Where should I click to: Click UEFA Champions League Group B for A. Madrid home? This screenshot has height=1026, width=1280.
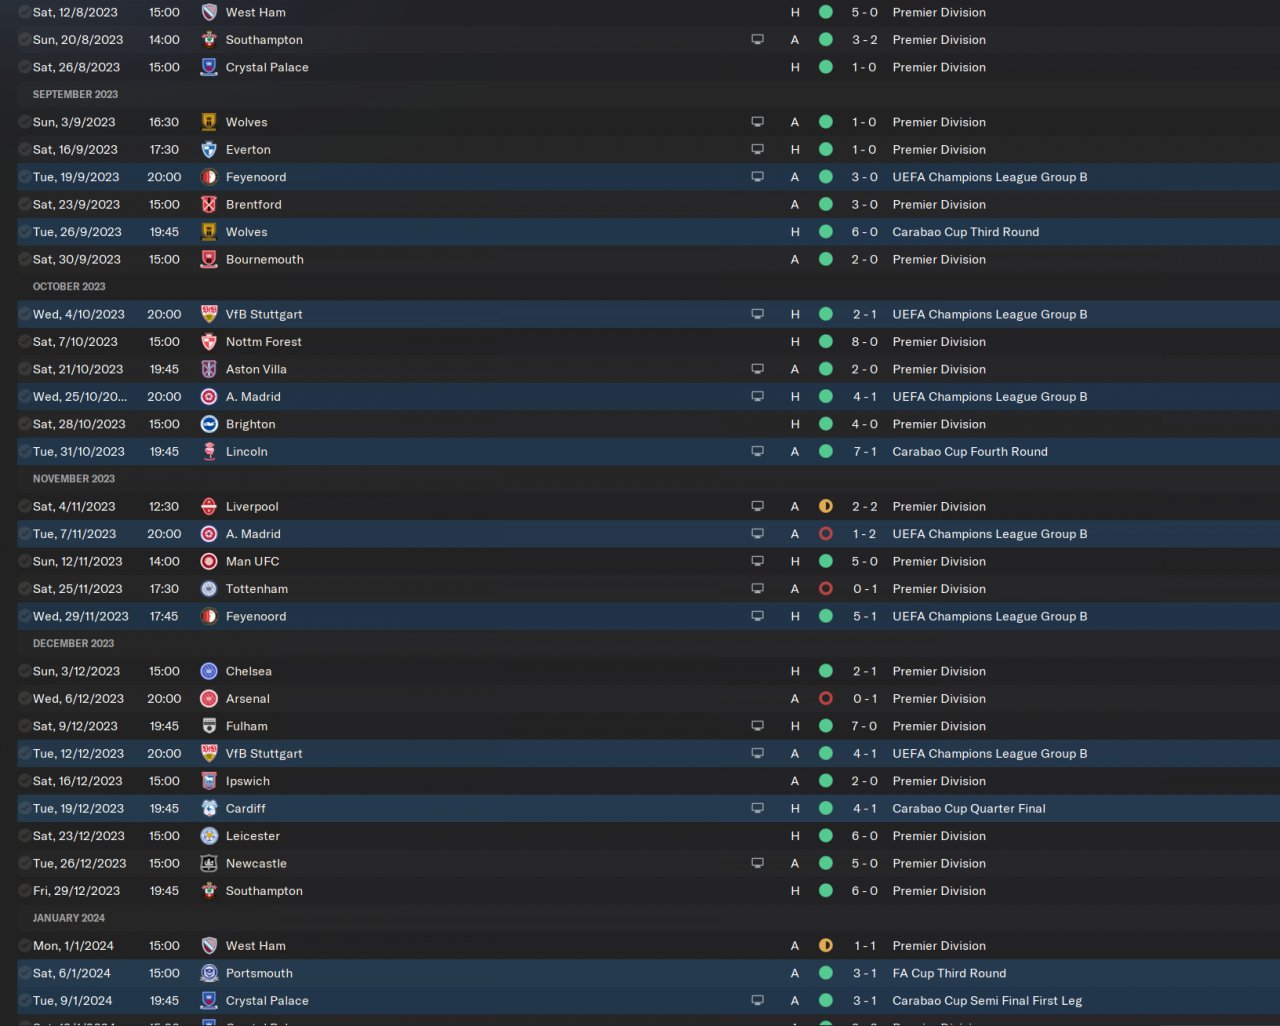[989, 397]
